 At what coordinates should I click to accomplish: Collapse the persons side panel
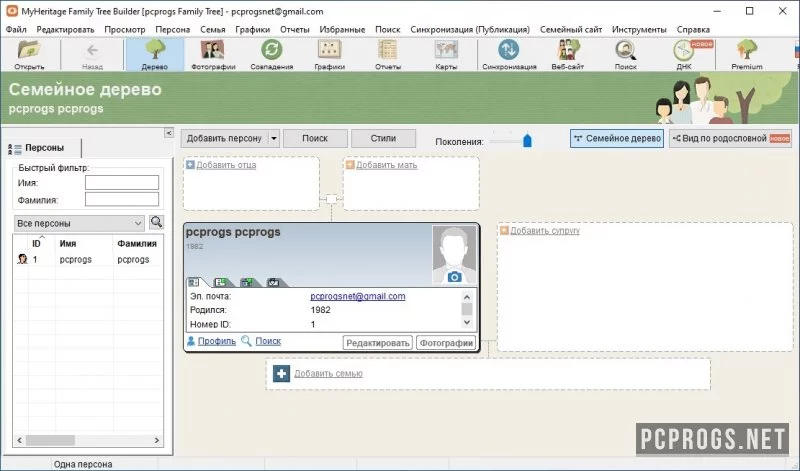click(x=168, y=133)
